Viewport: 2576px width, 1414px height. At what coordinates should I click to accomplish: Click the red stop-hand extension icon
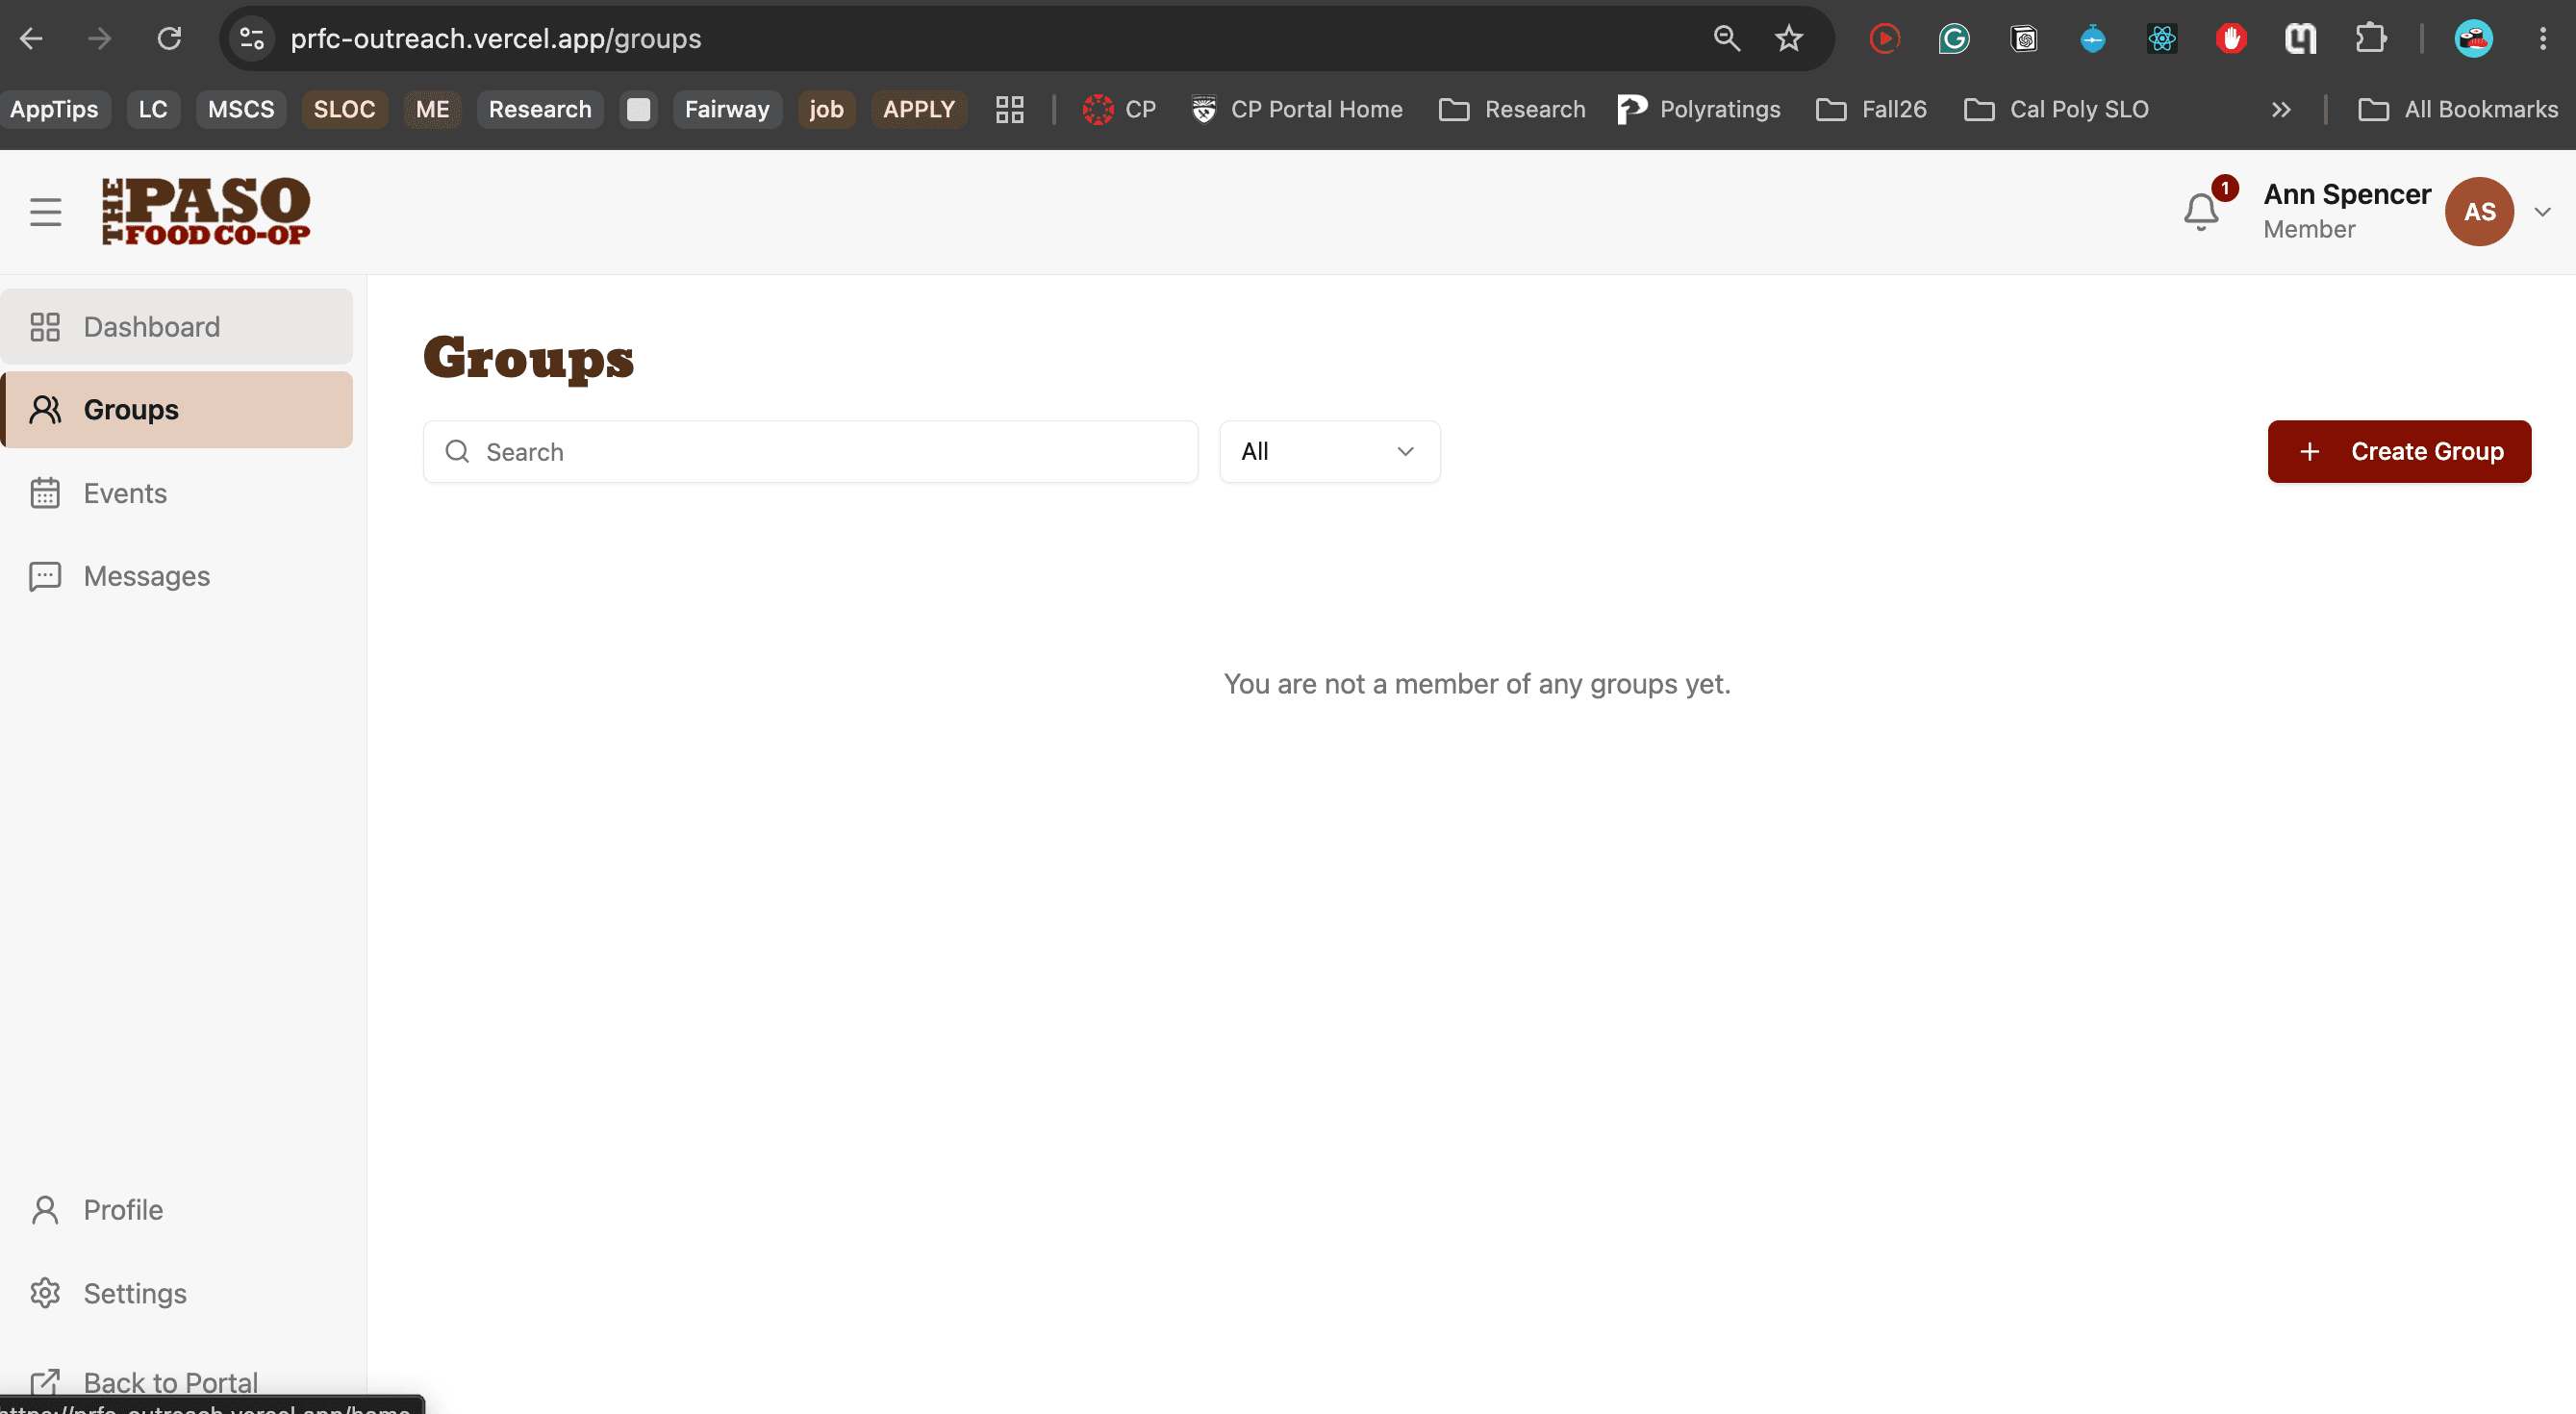(x=2231, y=39)
